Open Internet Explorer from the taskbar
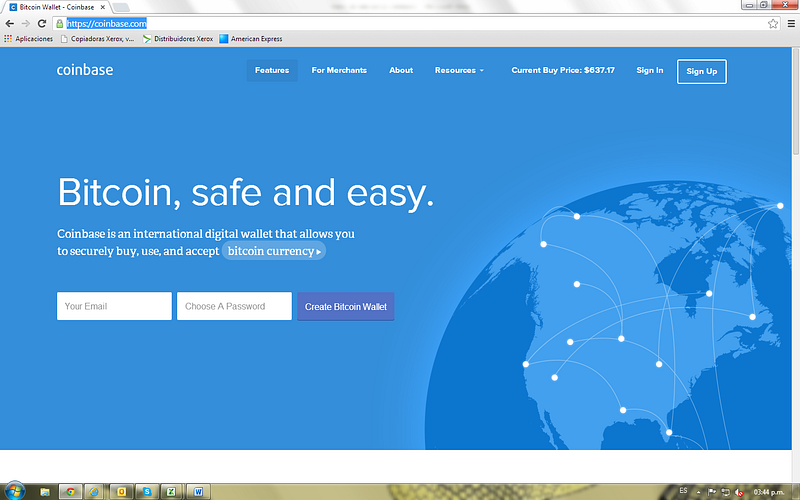Image resolution: width=800 pixels, height=500 pixels. pyautogui.click(x=95, y=492)
